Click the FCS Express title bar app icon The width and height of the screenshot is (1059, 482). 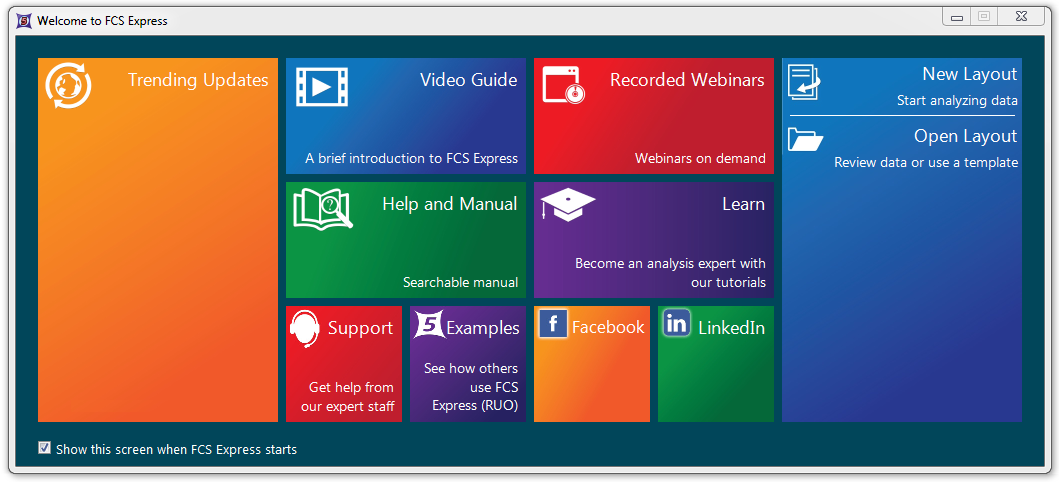24,20
